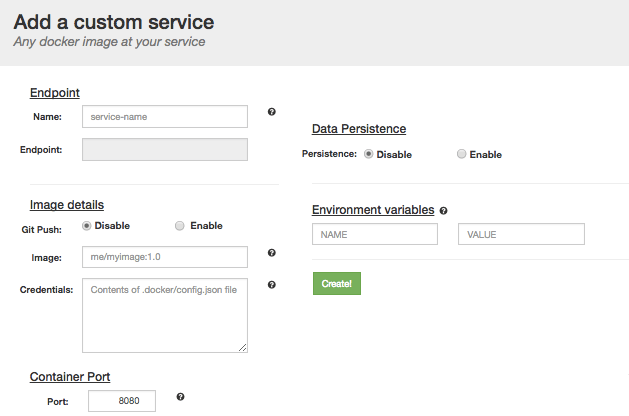Click the environment variable NAME field
The width and height of the screenshot is (629, 416).
375,234
